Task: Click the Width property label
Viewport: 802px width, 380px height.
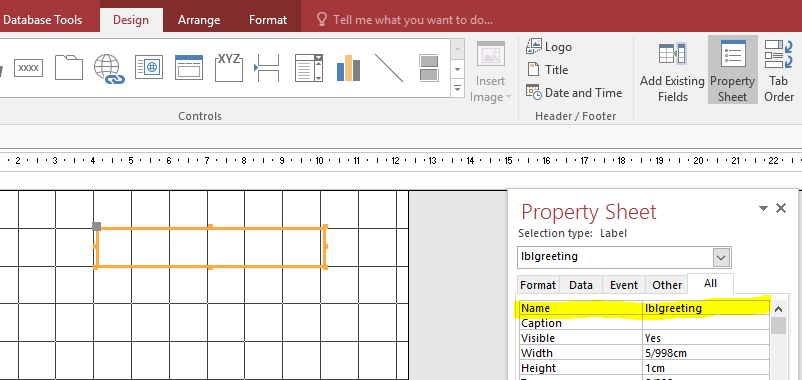Action: coord(537,352)
